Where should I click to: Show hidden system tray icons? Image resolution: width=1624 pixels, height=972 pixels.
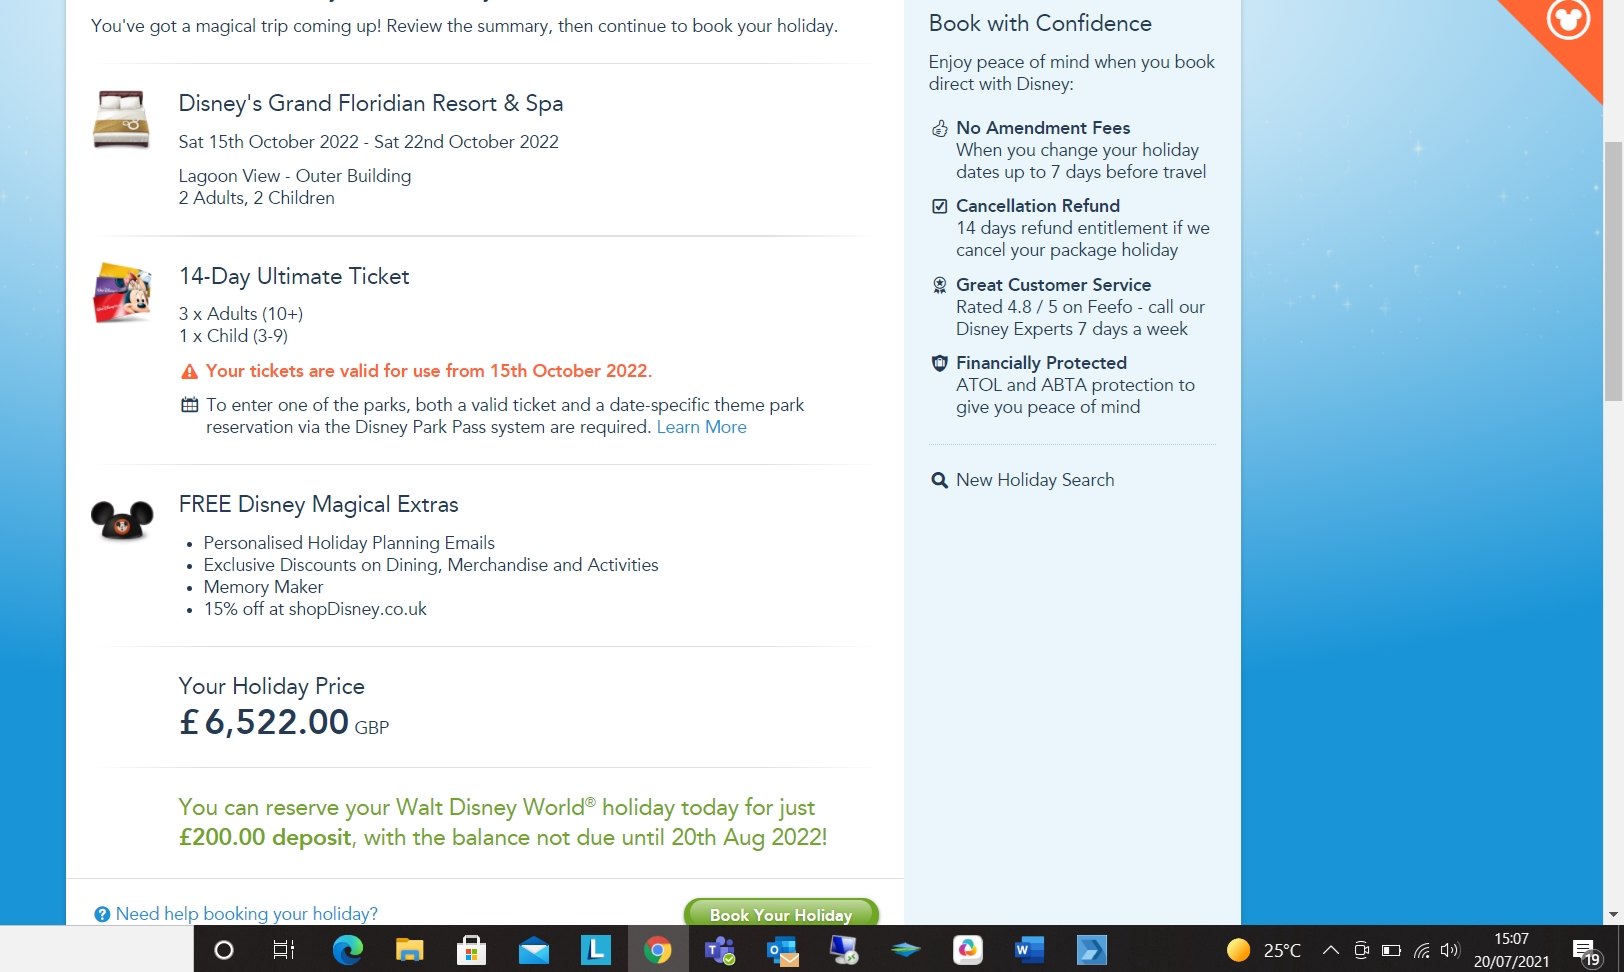point(1330,950)
